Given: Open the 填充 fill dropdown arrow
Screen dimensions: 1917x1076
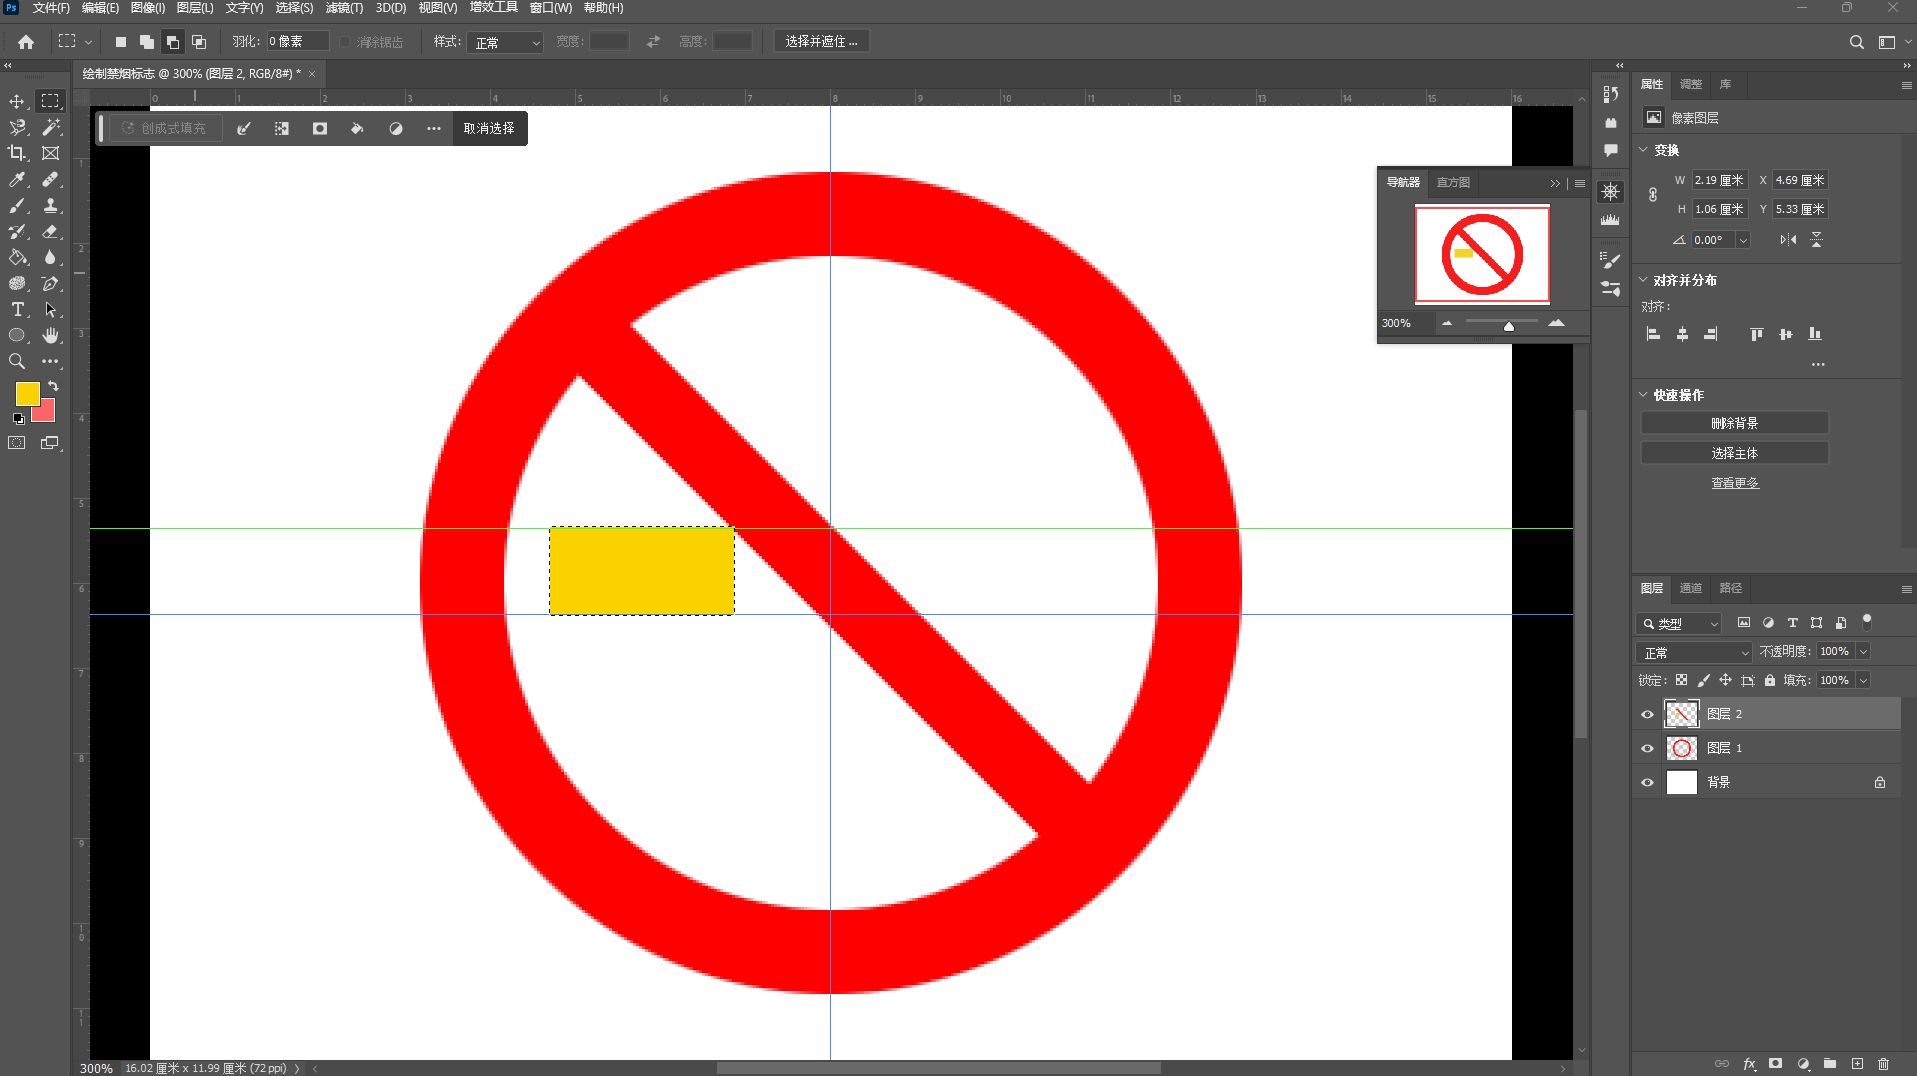Looking at the screenshot, I should tap(1863, 681).
